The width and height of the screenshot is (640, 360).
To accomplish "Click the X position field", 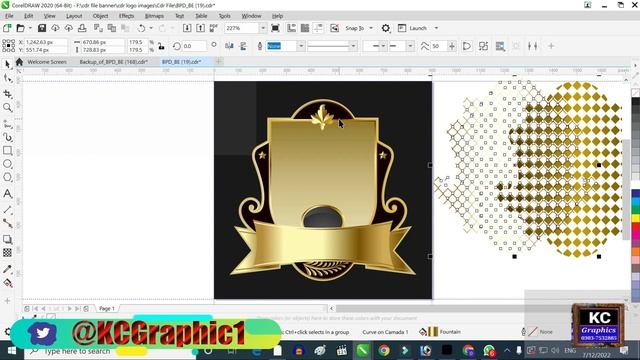I will pyautogui.click(x=45, y=42).
